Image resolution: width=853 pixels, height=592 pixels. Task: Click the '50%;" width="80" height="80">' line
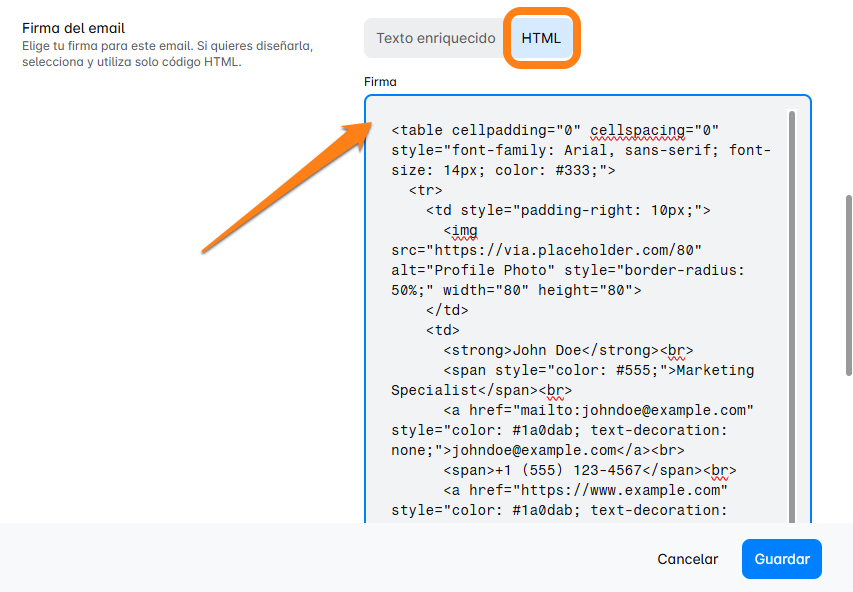point(516,291)
